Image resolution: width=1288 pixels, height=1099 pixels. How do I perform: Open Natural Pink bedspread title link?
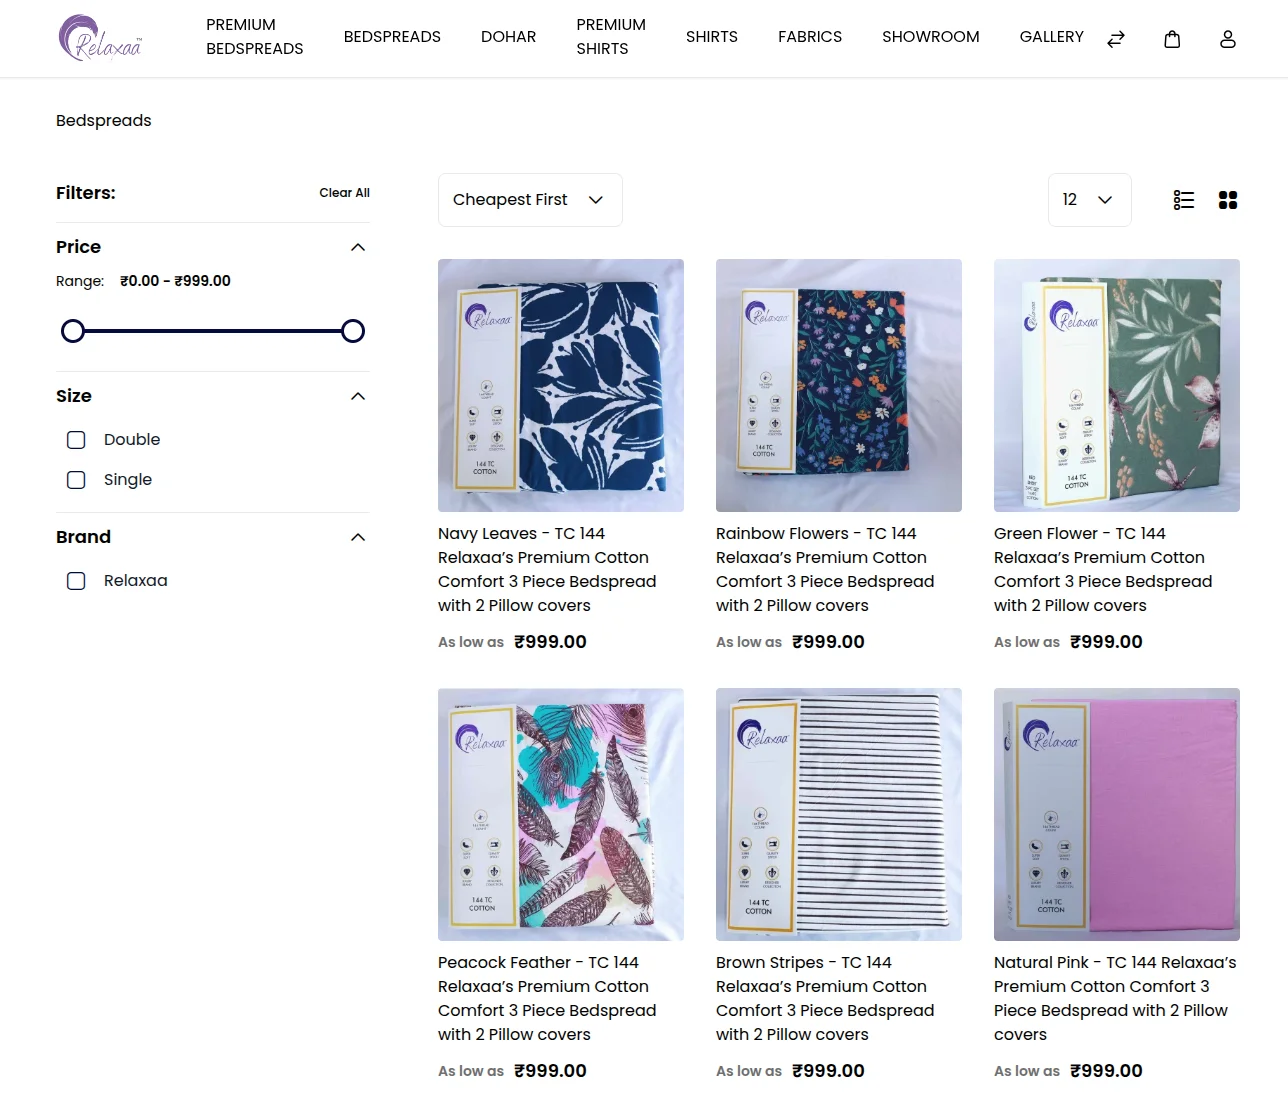[1115, 999]
